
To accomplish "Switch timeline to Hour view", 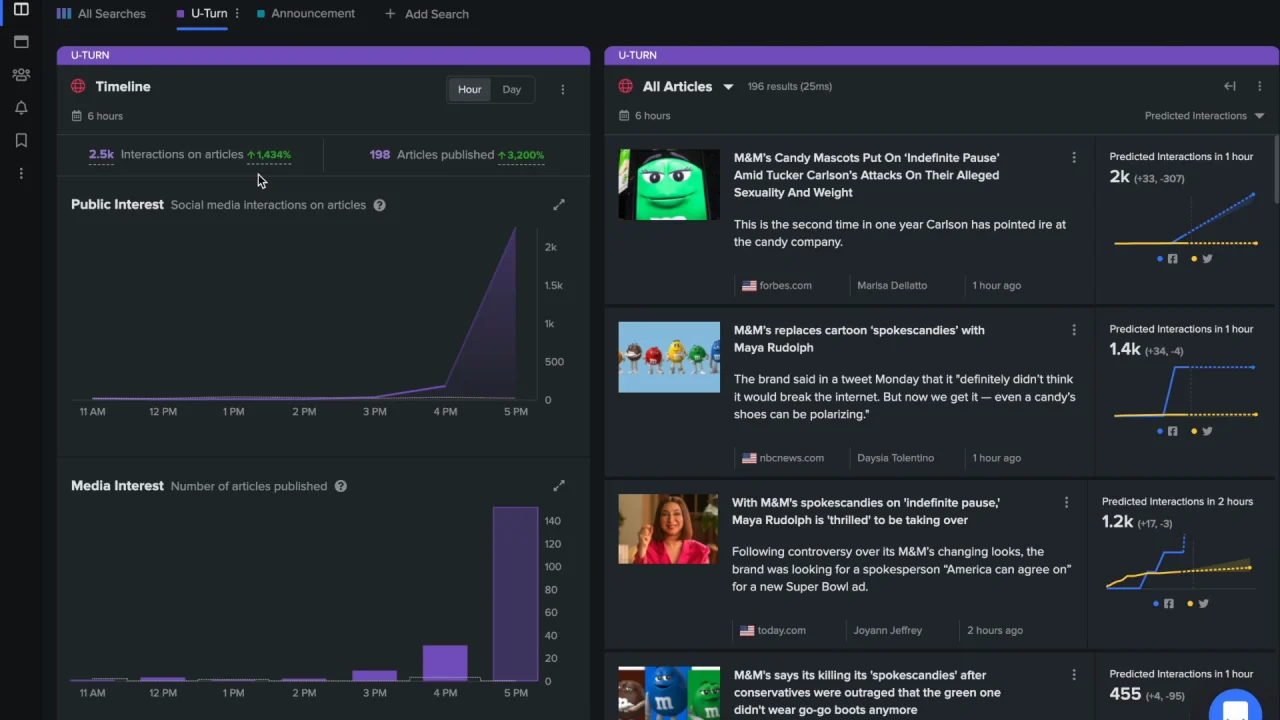I will (x=470, y=90).
